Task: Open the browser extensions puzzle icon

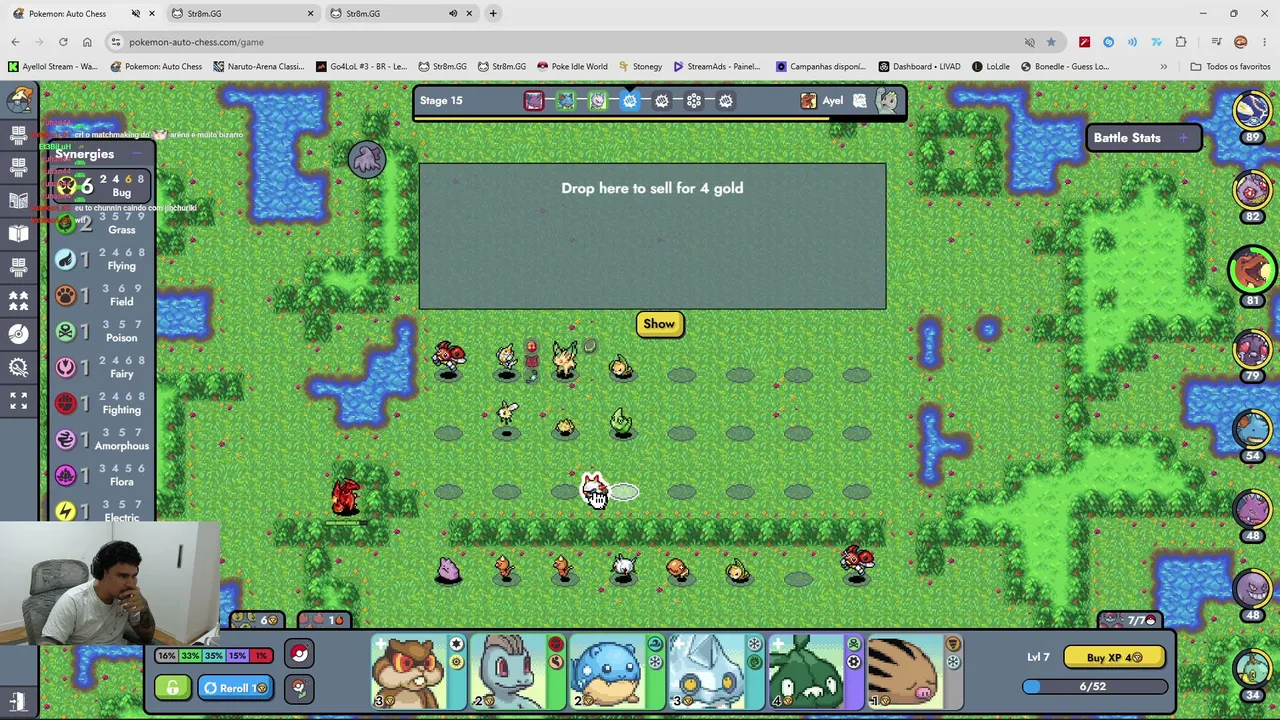Action: pos(1181,42)
